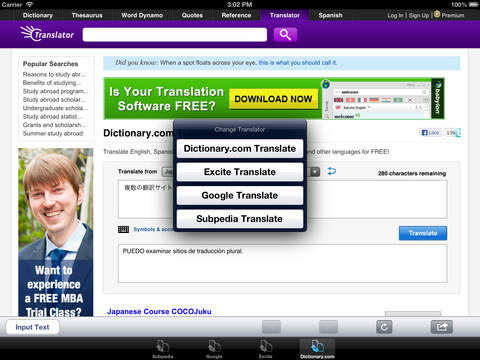Choose Excite Translate in the popup
The image size is (480, 360).
[240, 172]
